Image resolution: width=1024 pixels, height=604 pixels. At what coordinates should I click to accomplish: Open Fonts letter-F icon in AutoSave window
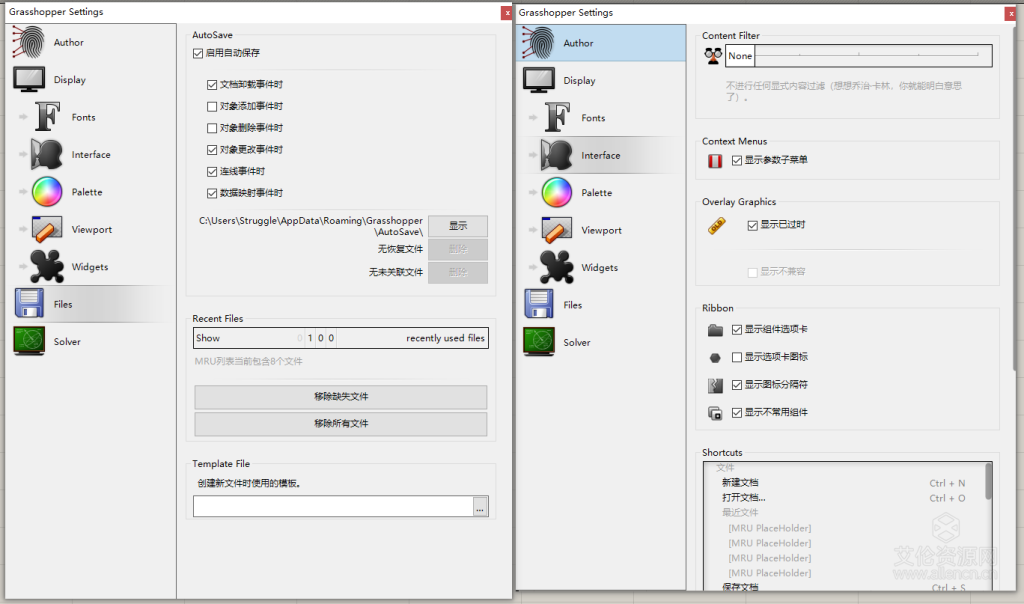point(47,117)
